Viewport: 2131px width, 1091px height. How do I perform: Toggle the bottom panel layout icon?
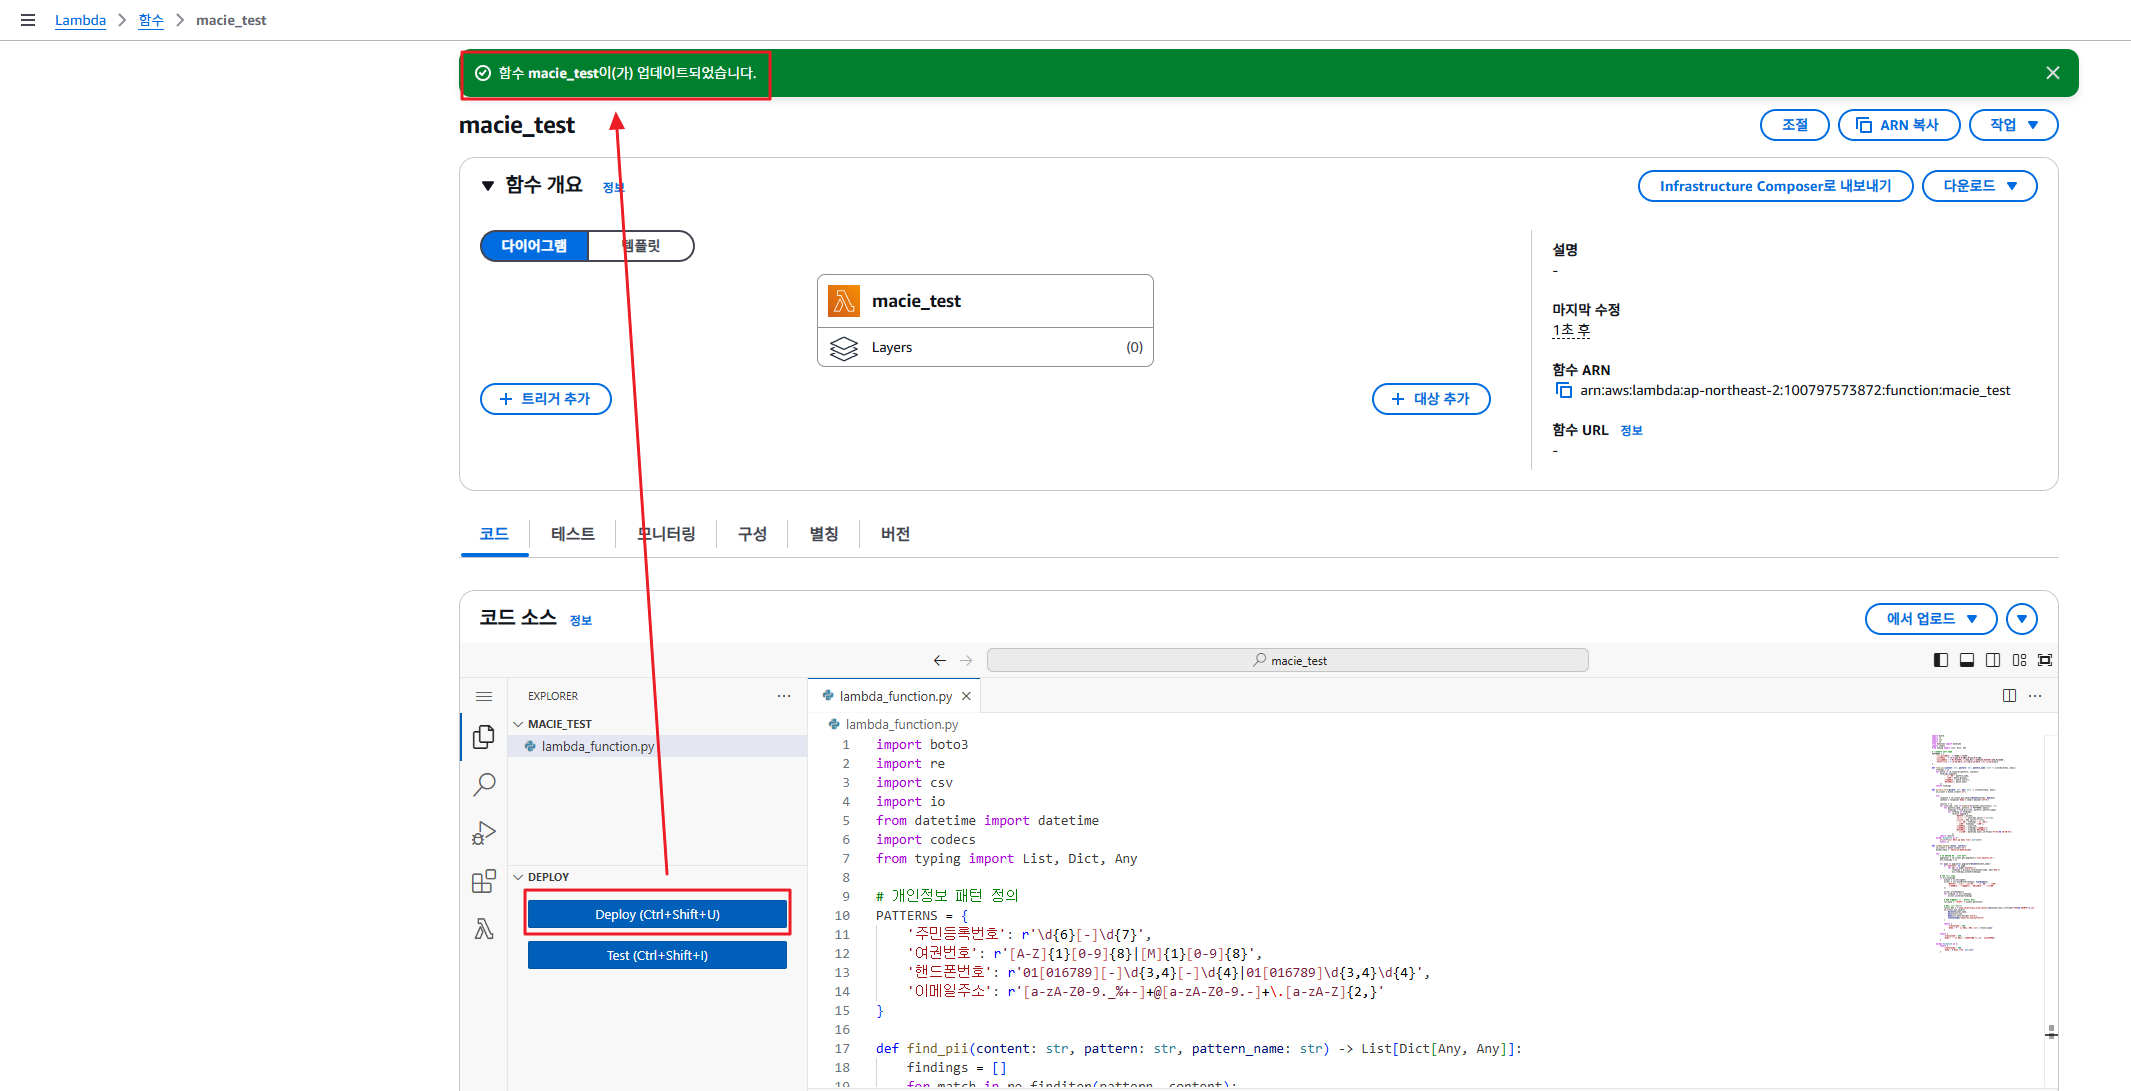click(1967, 660)
